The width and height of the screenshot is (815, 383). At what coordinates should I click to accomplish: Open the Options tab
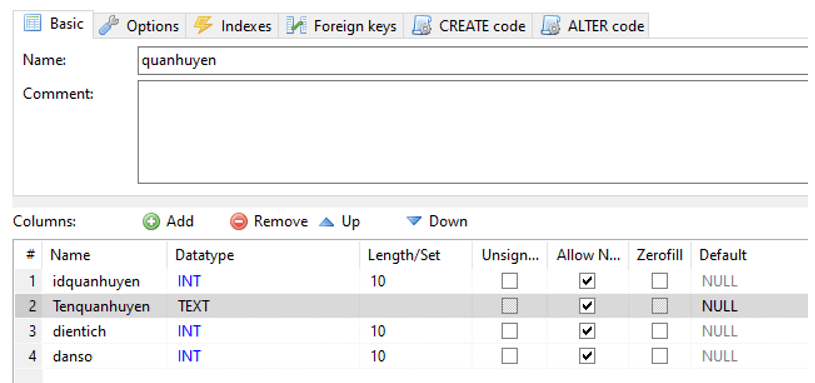point(139,26)
